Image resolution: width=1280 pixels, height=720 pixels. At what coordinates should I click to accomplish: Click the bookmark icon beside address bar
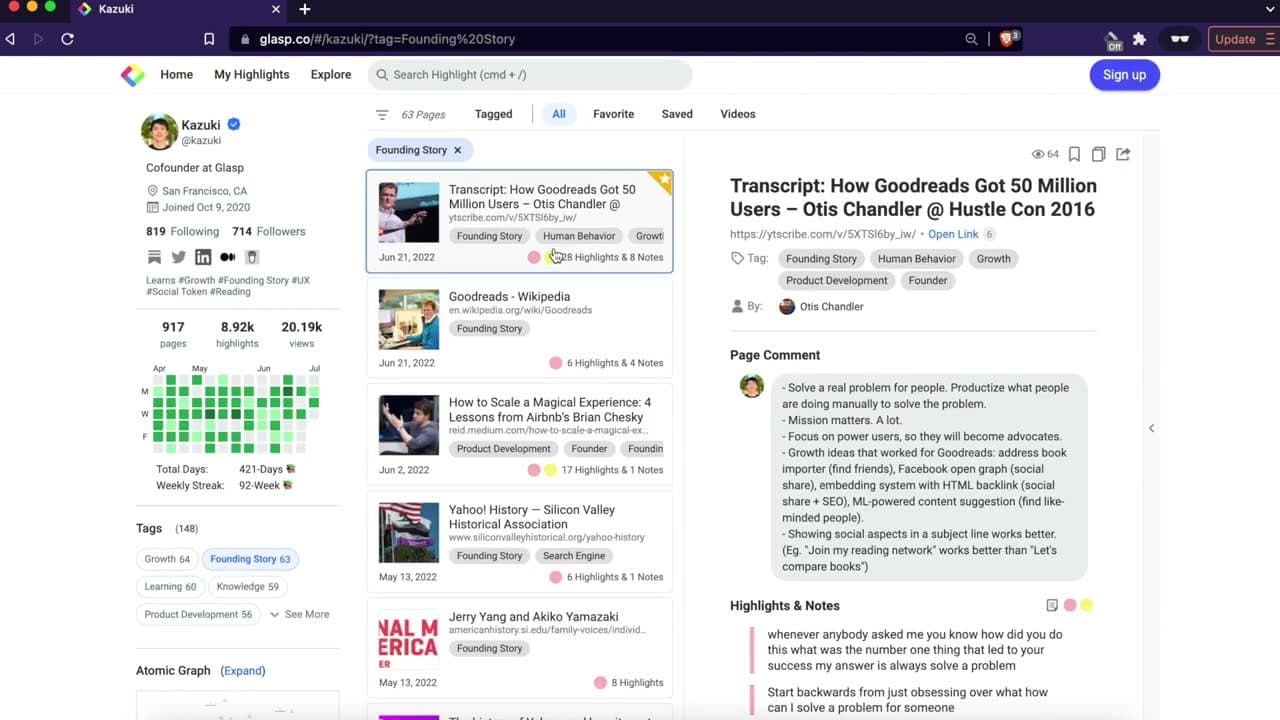click(x=209, y=39)
